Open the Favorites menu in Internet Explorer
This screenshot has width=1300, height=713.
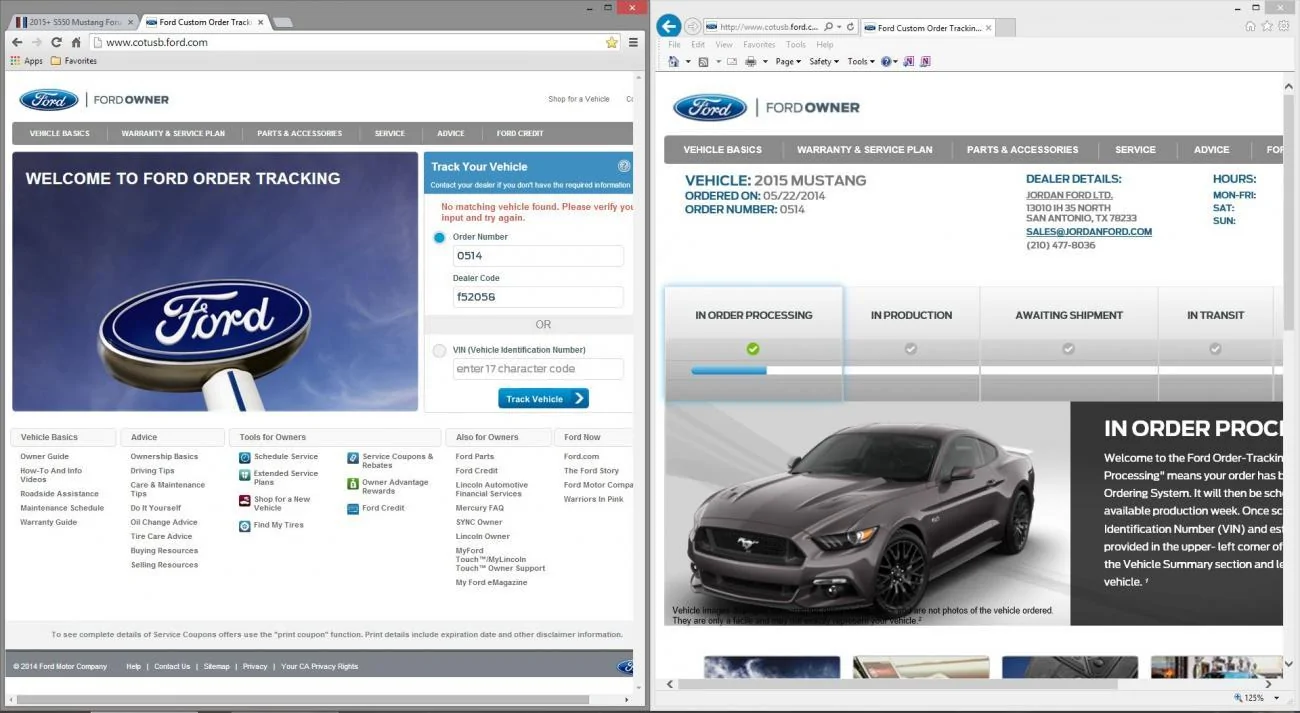pyautogui.click(x=759, y=44)
